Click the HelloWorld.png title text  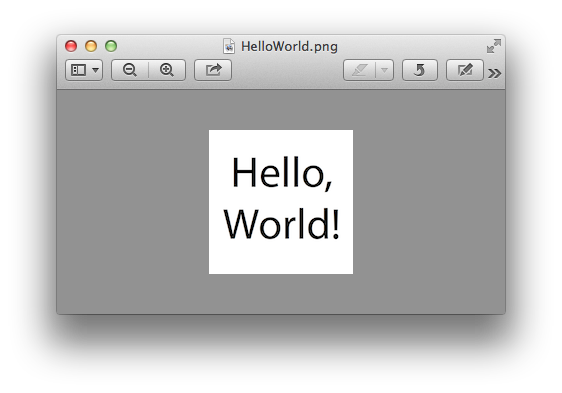pyautogui.click(x=289, y=47)
